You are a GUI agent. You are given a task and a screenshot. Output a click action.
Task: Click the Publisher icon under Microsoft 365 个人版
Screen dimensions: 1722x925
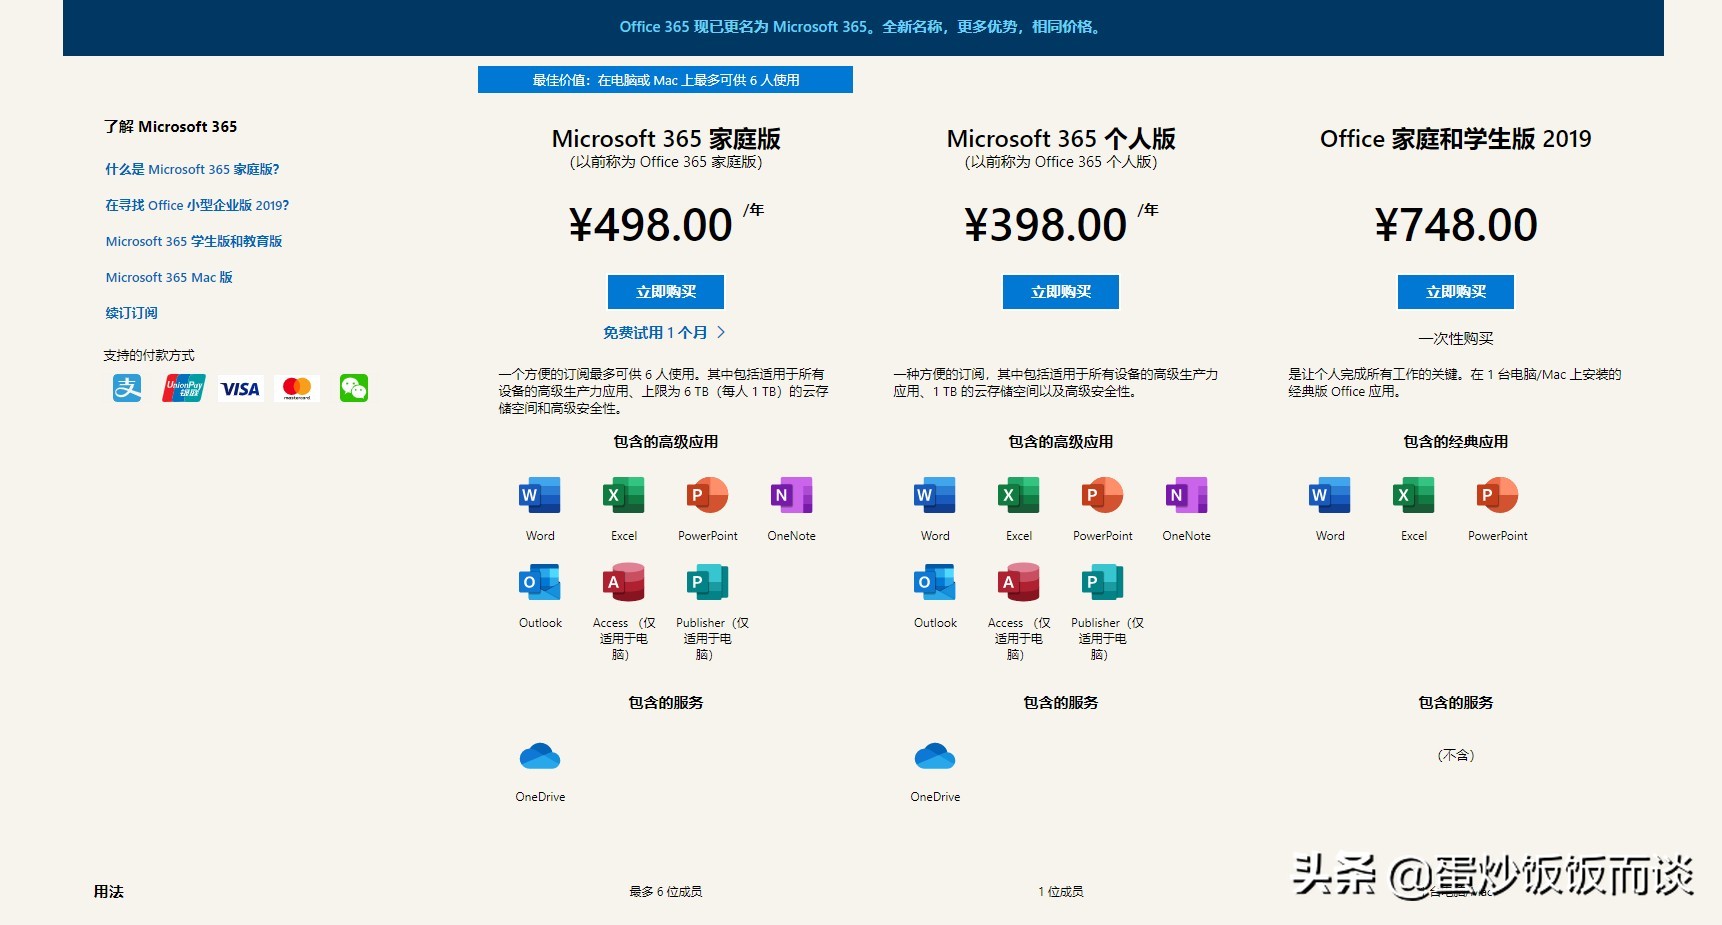(x=1100, y=582)
